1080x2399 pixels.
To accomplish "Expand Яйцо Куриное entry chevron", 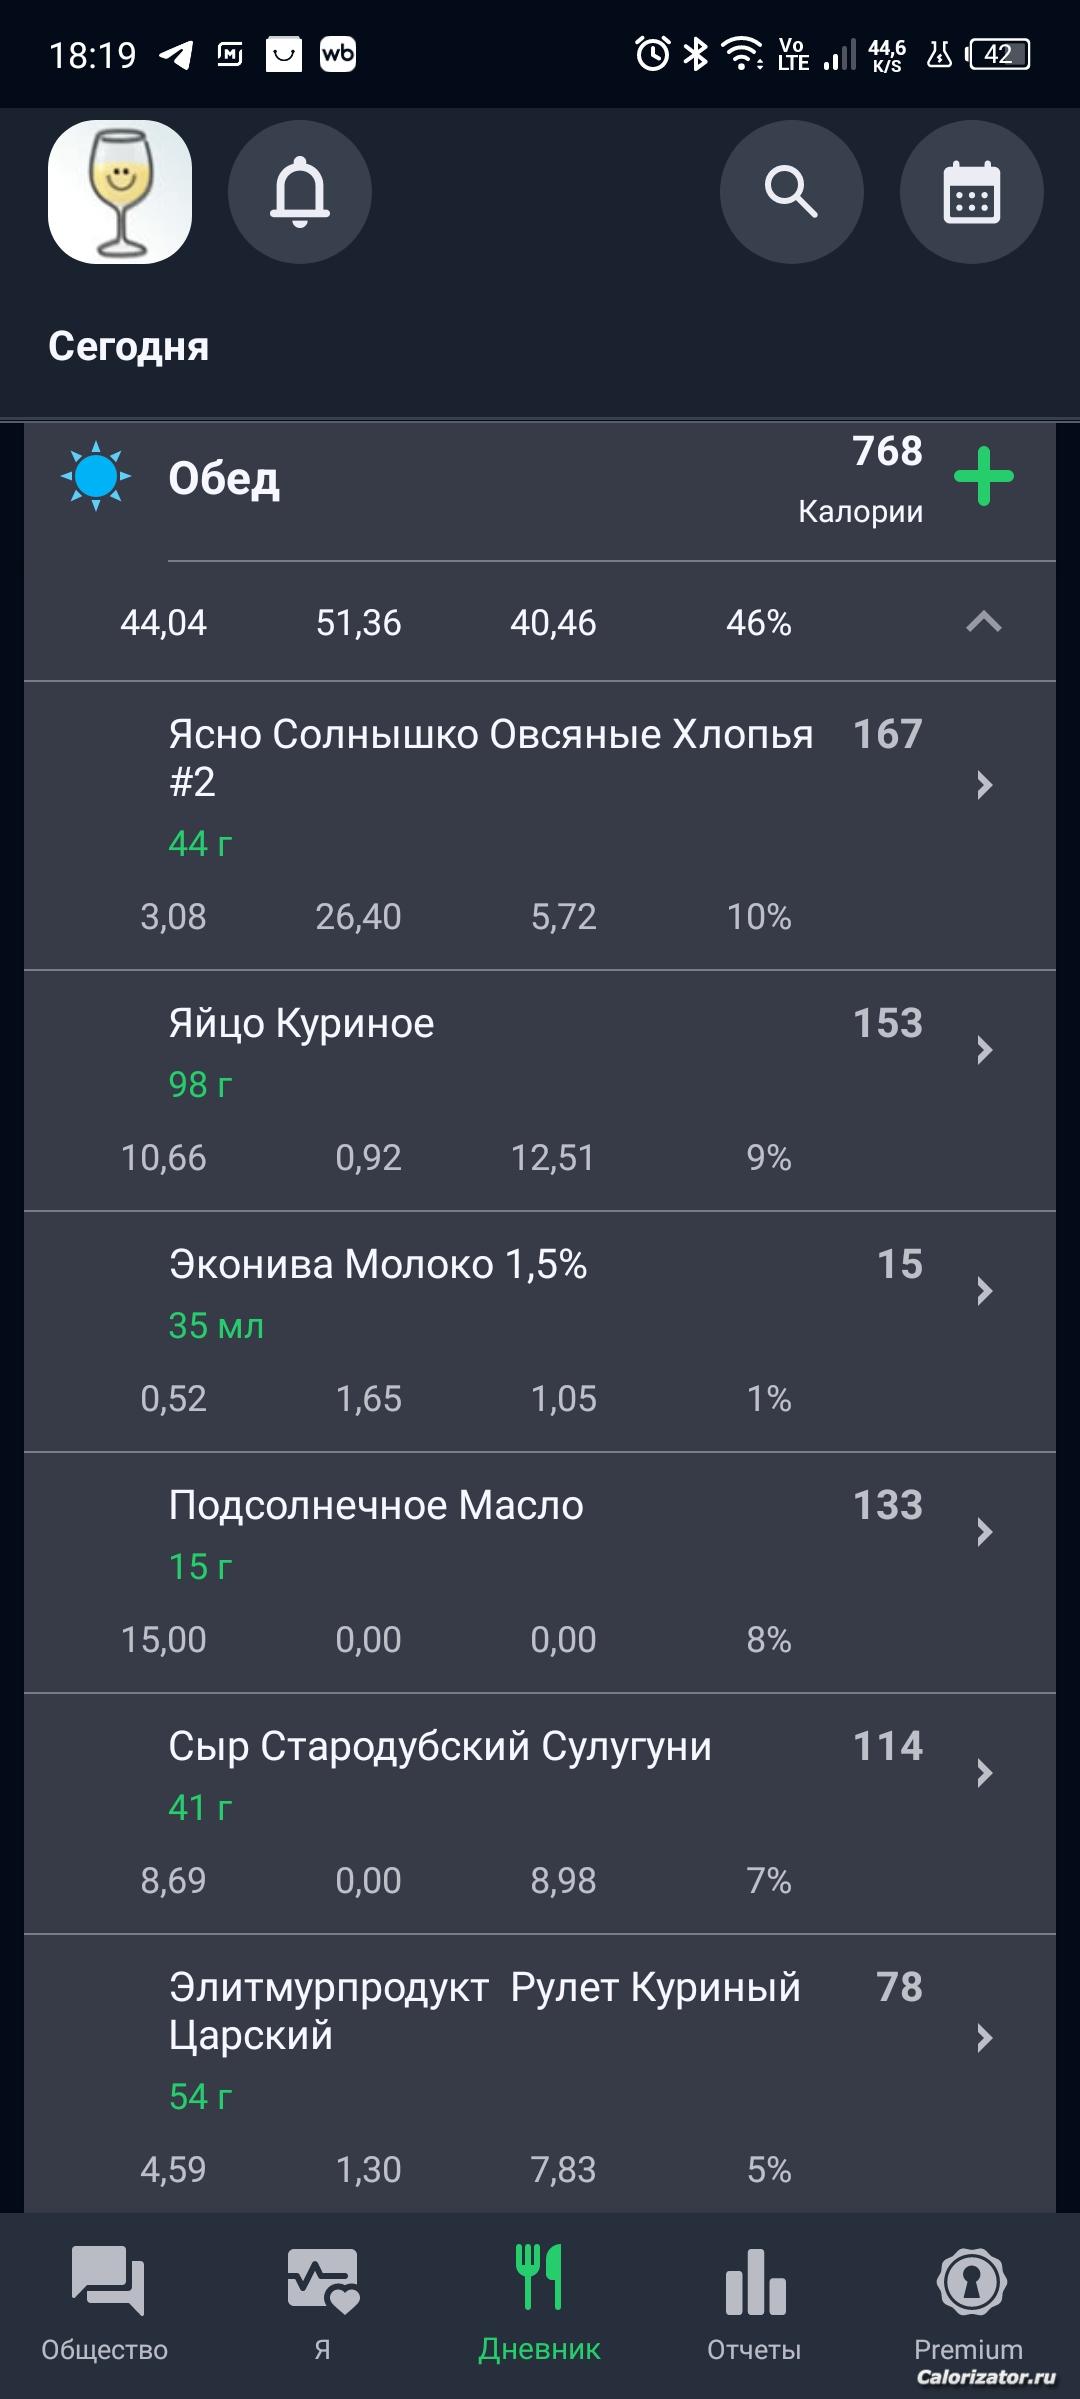I will (983, 1050).
